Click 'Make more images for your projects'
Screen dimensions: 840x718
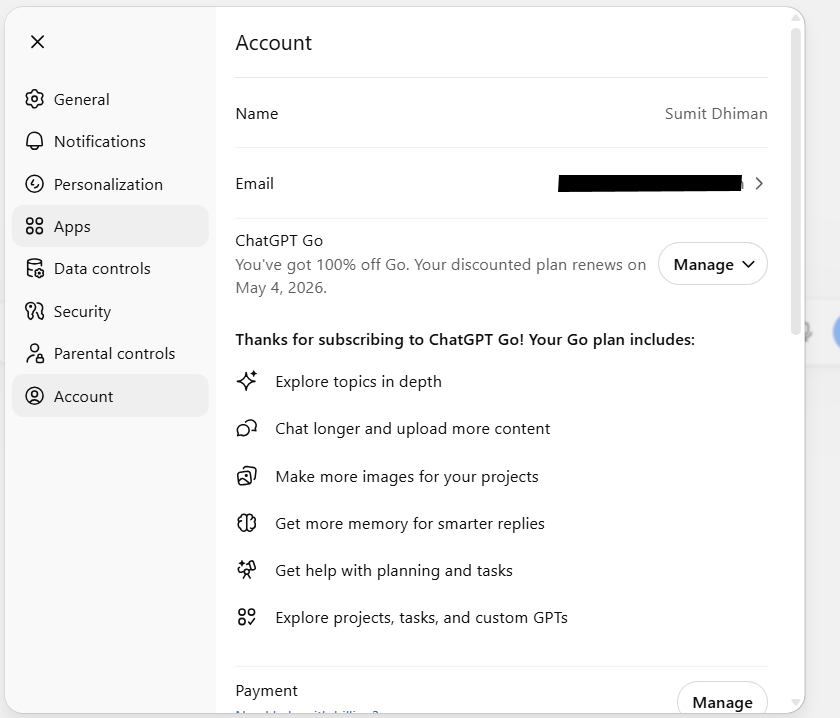tap(407, 476)
